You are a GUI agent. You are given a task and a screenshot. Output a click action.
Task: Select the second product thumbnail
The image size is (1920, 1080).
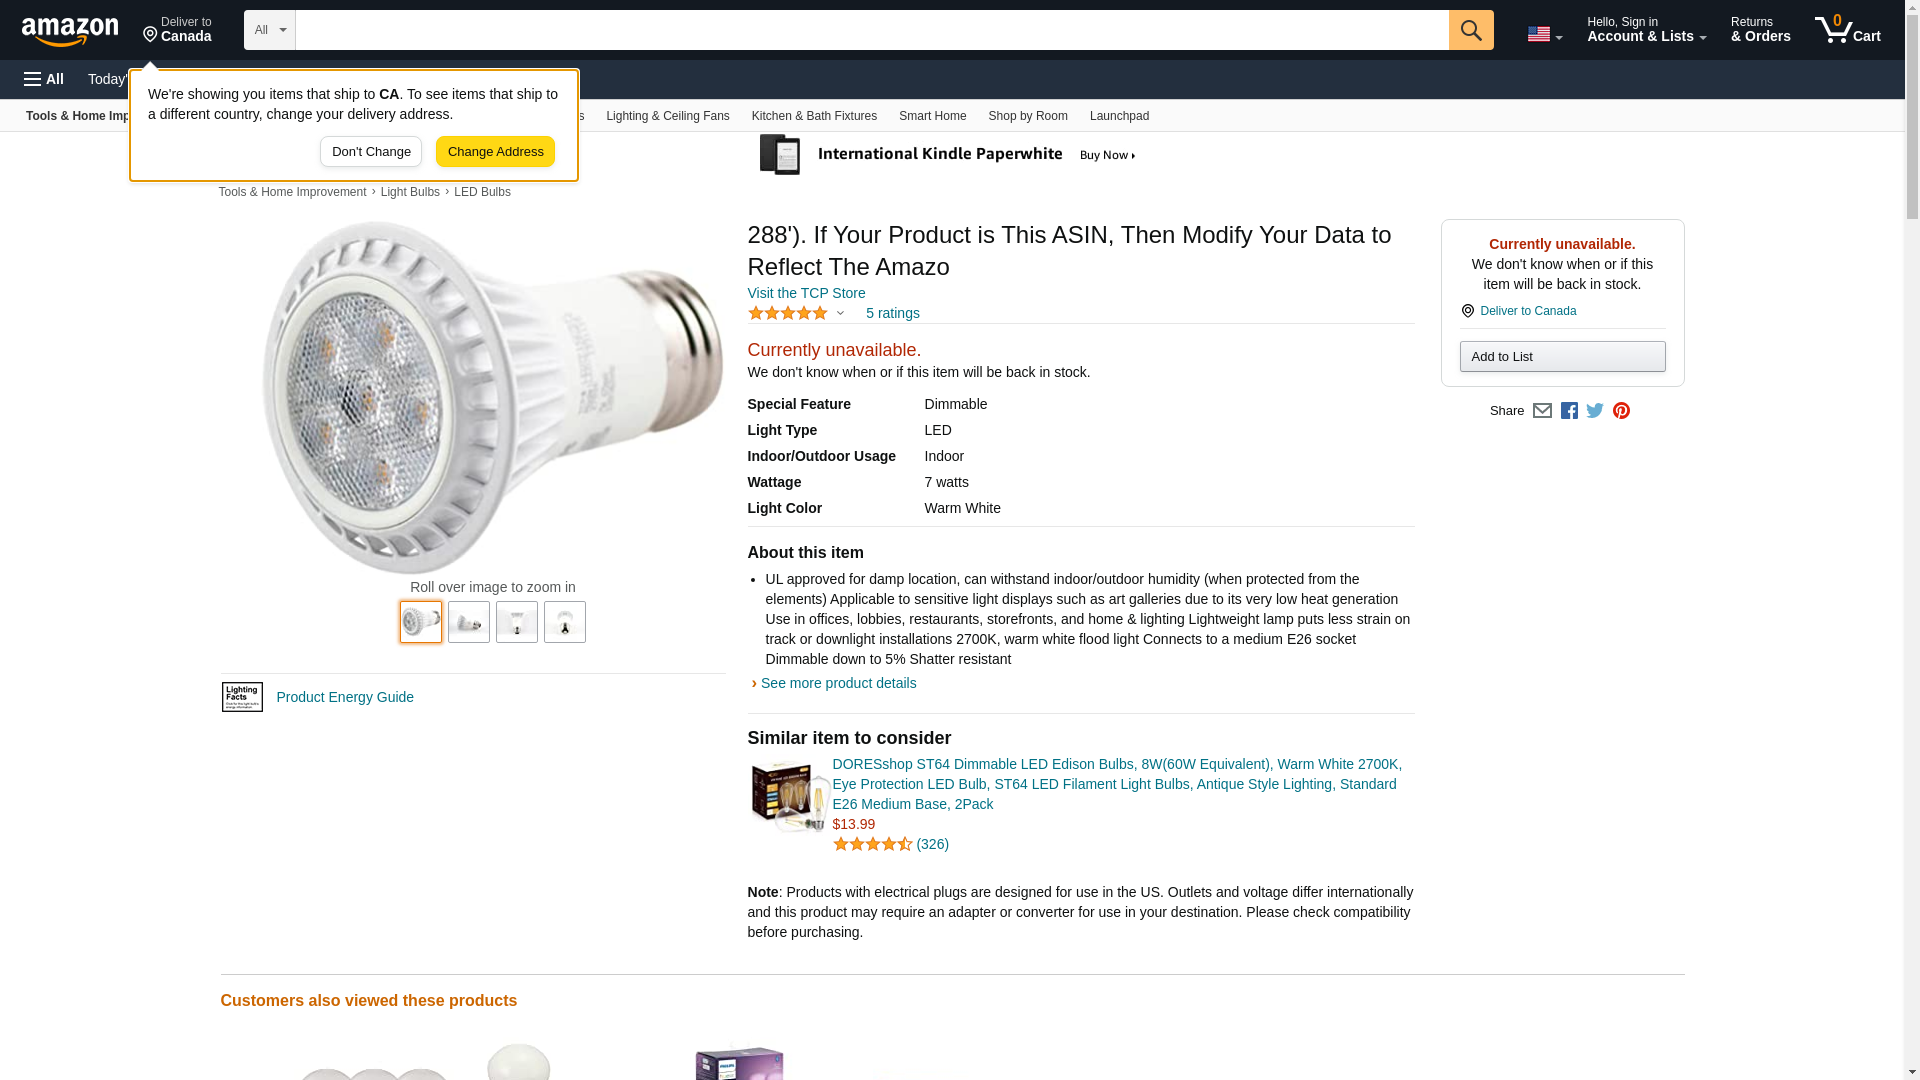coord(469,622)
